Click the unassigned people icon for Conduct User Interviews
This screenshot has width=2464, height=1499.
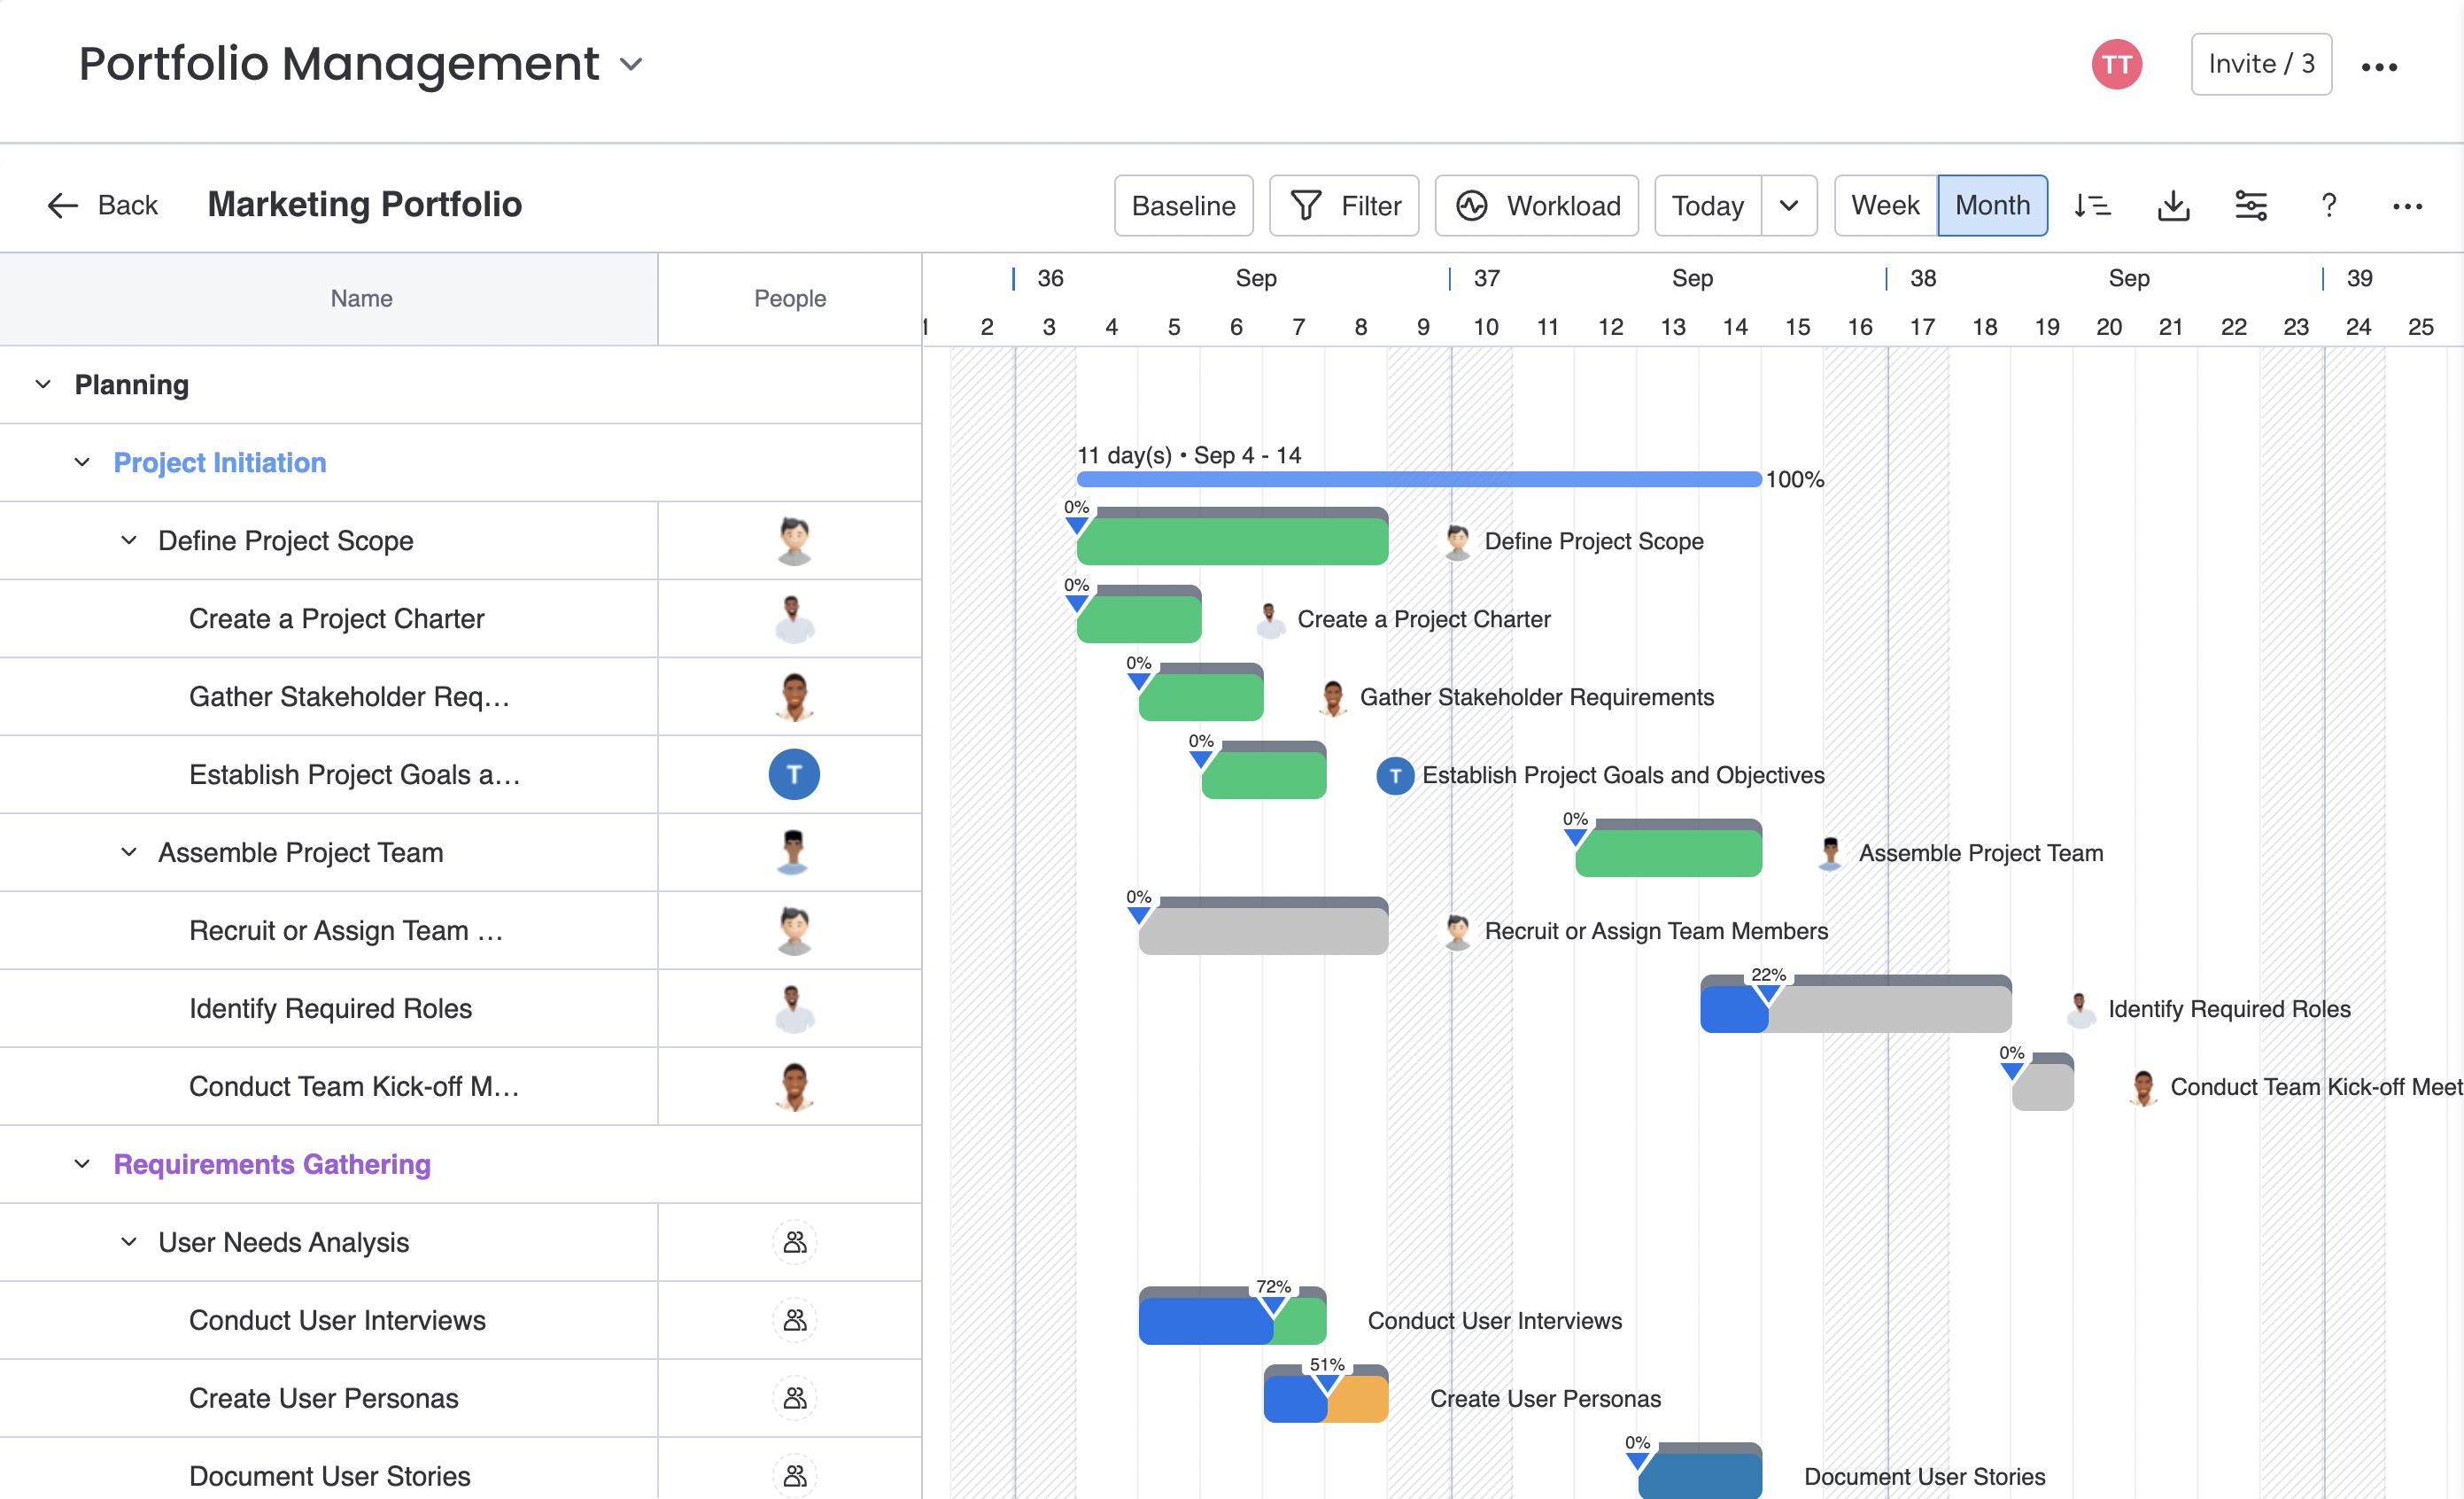coord(794,1320)
